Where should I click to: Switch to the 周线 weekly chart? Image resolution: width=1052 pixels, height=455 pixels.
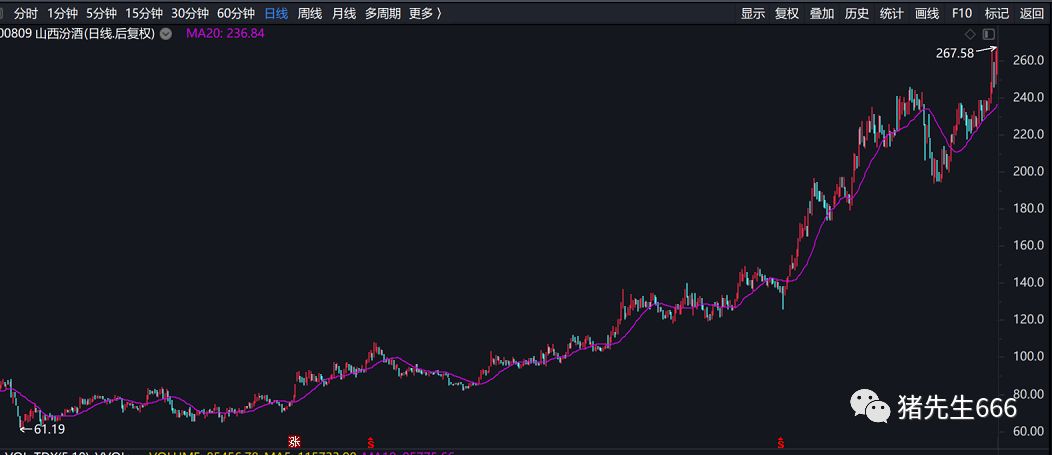309,13
